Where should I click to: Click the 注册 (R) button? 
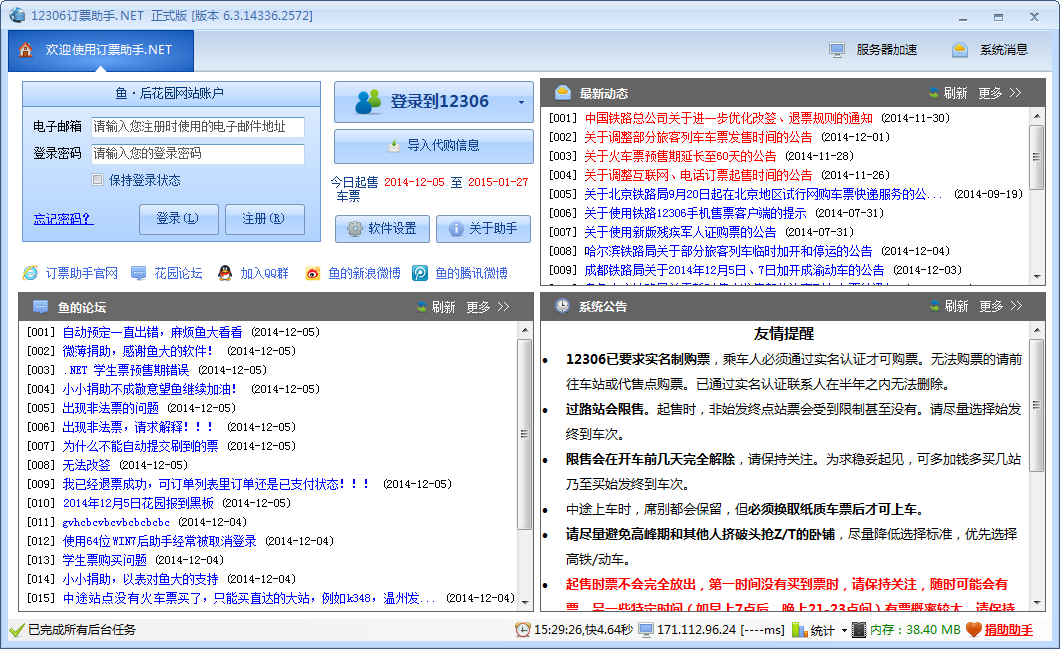click(x=264, y=219)
